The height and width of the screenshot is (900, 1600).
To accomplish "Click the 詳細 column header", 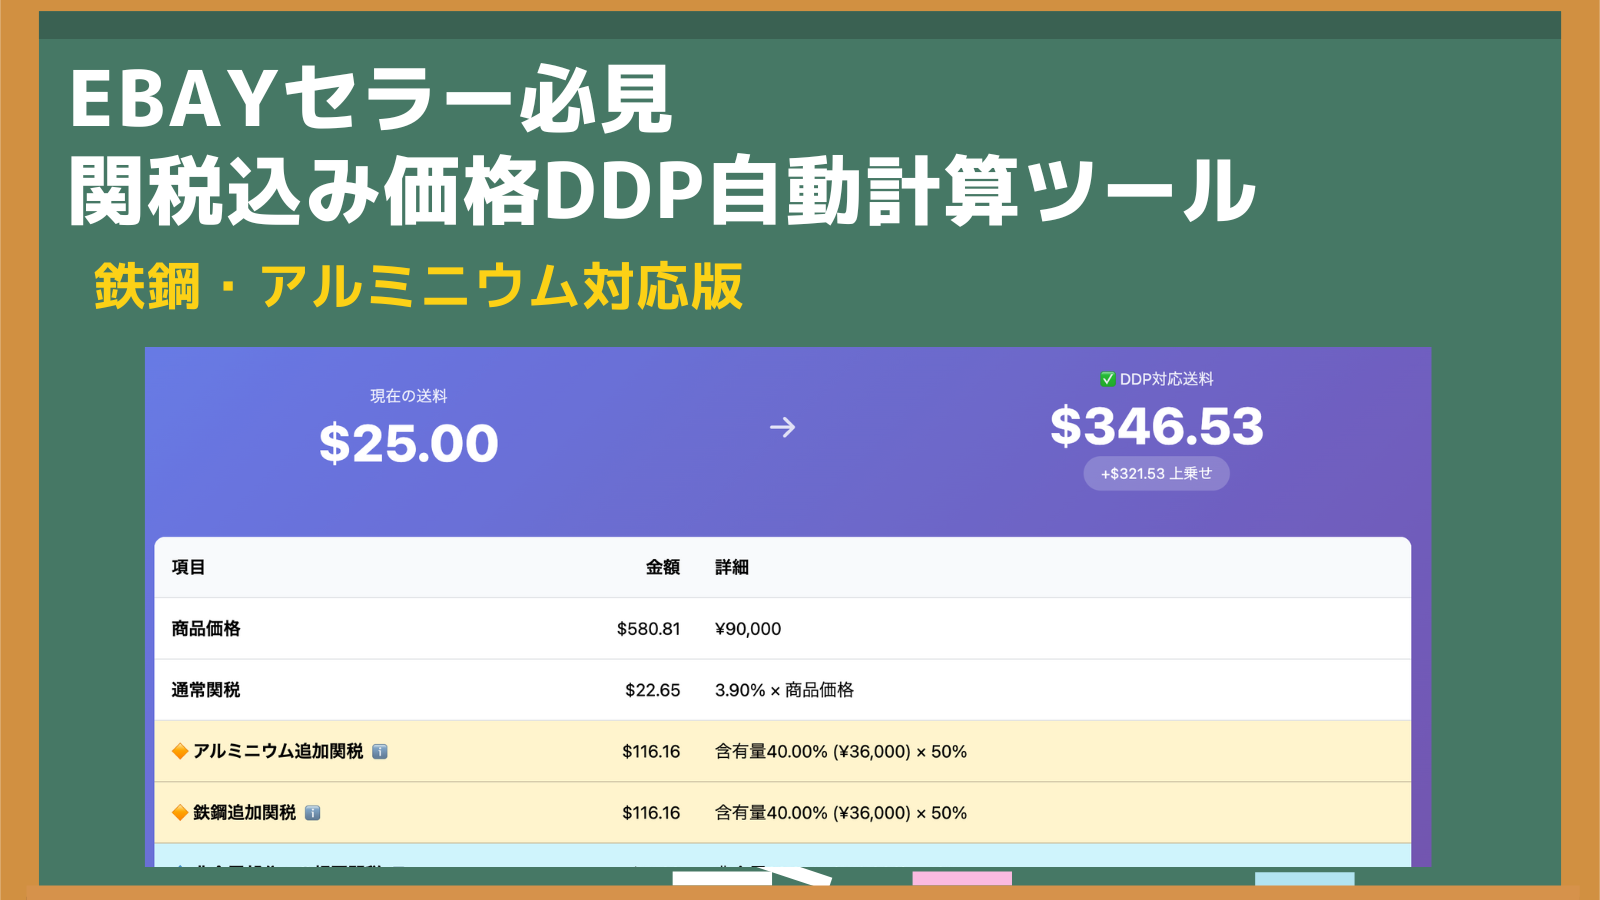I will click(x=731, y=567).
